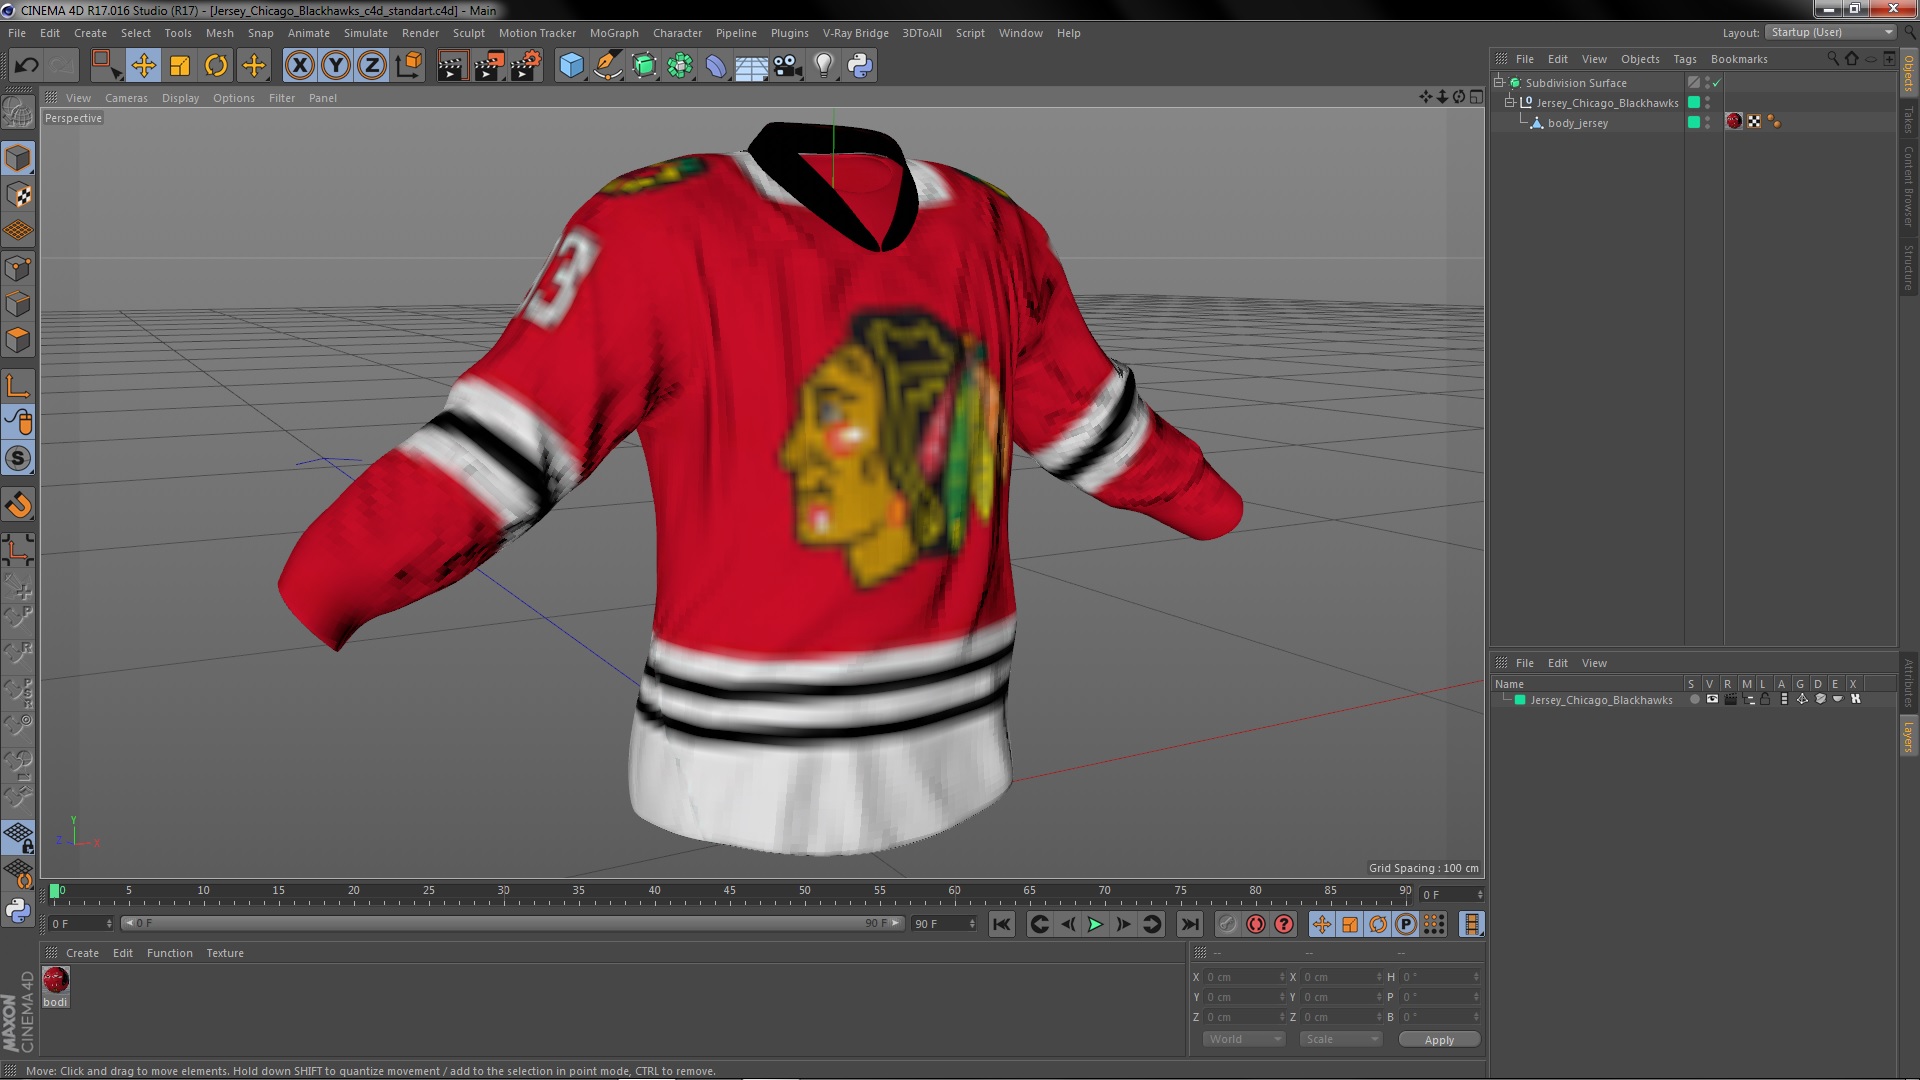Open the Array modeling objects
This screenshot has width=1920, height=1080.
click(x=680, y=66)
